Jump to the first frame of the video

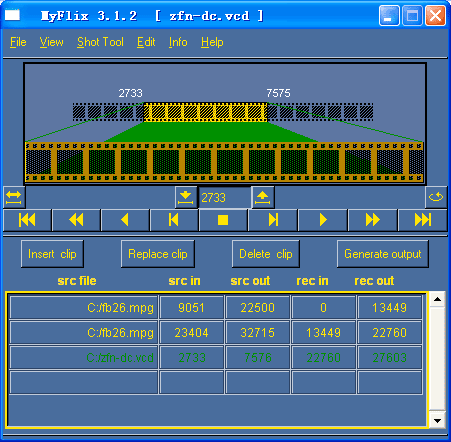[27, 220]
